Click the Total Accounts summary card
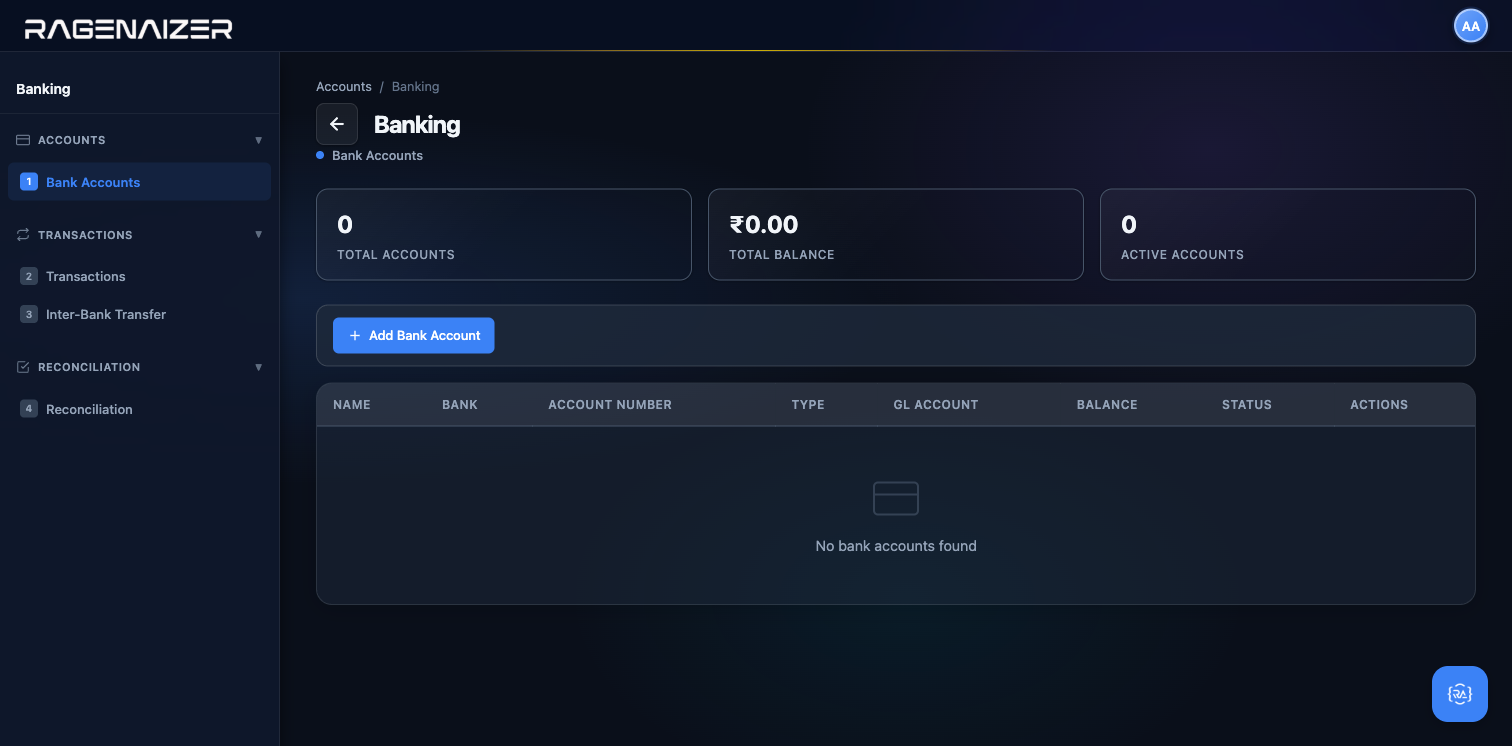This screenshot has height=746, width=1512. click(x=504, y=235)
